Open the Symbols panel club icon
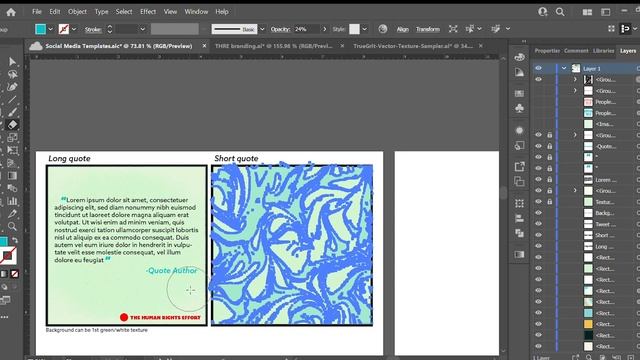Image resolution: width=640 pixels, height=360 pixels. click(519, 108)
